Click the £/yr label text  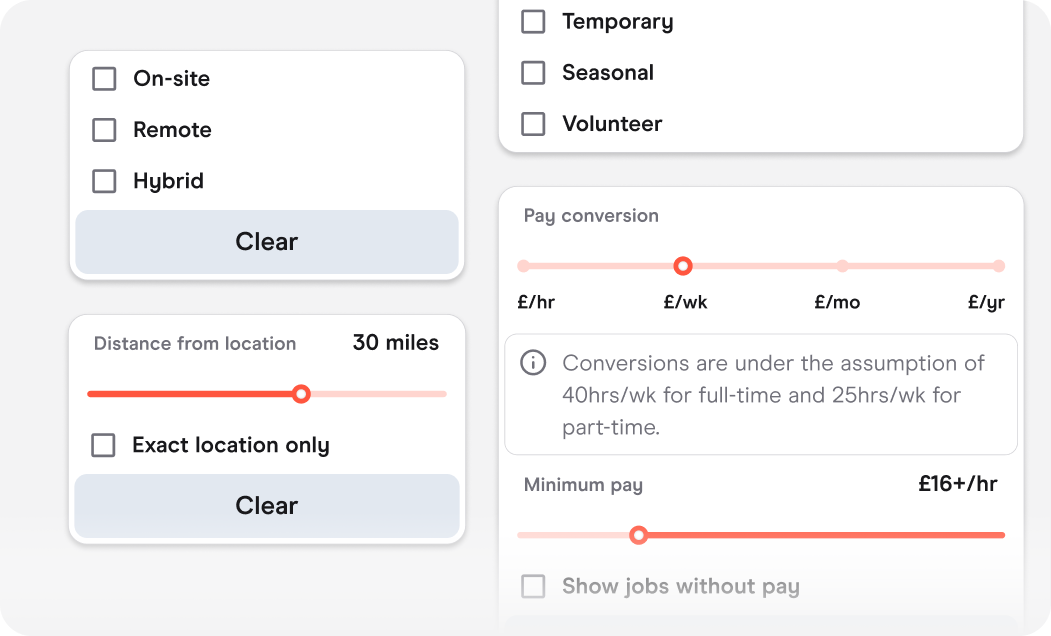tap(986, 302)
